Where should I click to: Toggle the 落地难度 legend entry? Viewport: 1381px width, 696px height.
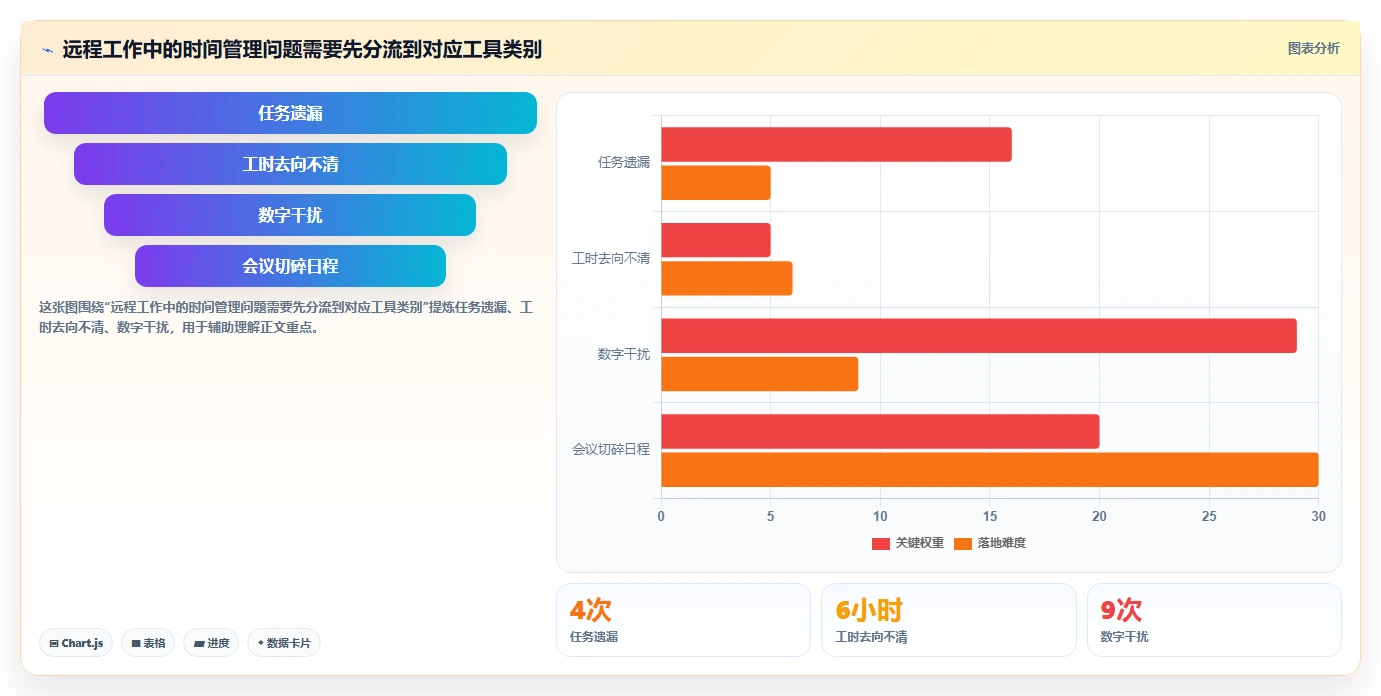pyautogui.click(x=990, y=543)
